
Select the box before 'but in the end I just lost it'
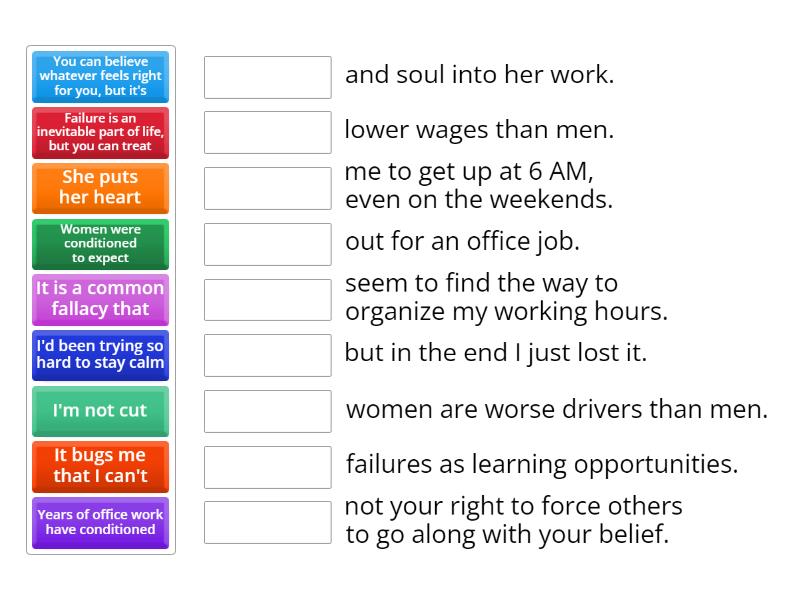point(267,355)
